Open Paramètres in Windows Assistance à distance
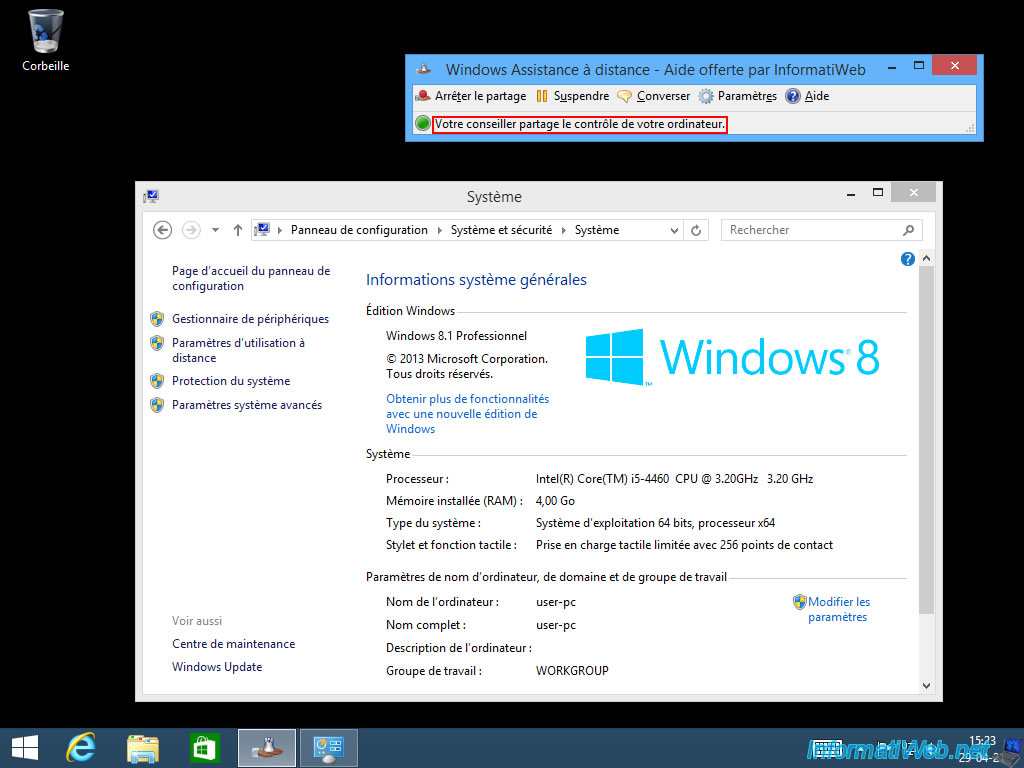 pyautogui.click(x=738, y=96)
